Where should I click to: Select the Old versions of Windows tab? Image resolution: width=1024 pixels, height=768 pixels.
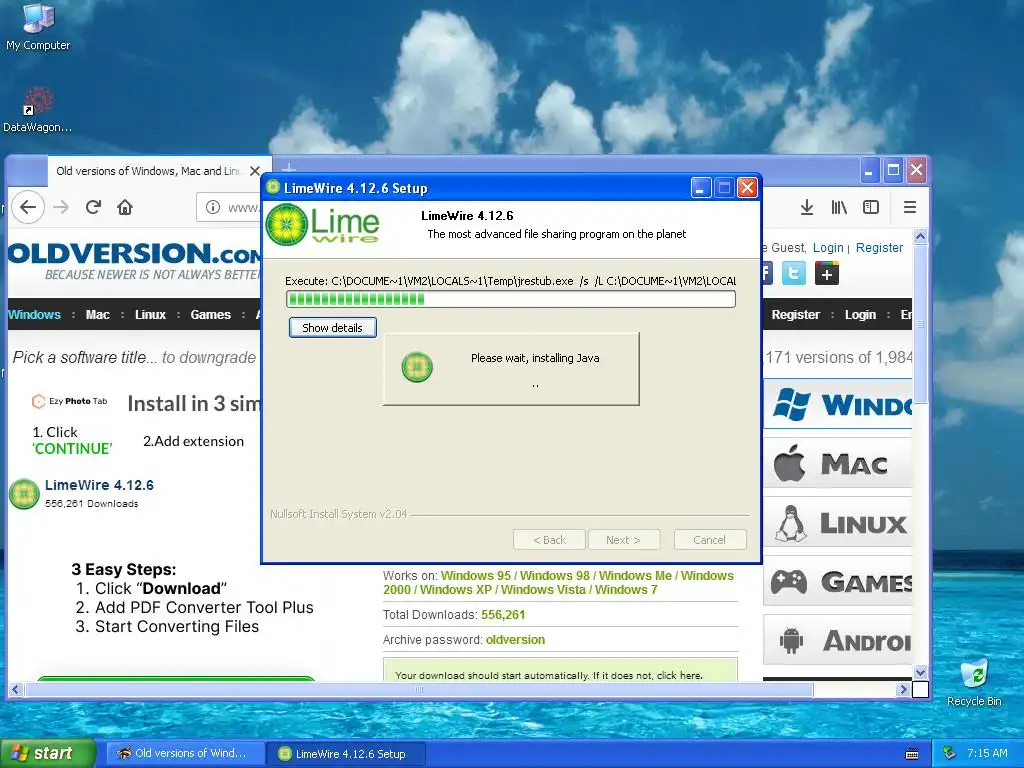tap(149, 171)
